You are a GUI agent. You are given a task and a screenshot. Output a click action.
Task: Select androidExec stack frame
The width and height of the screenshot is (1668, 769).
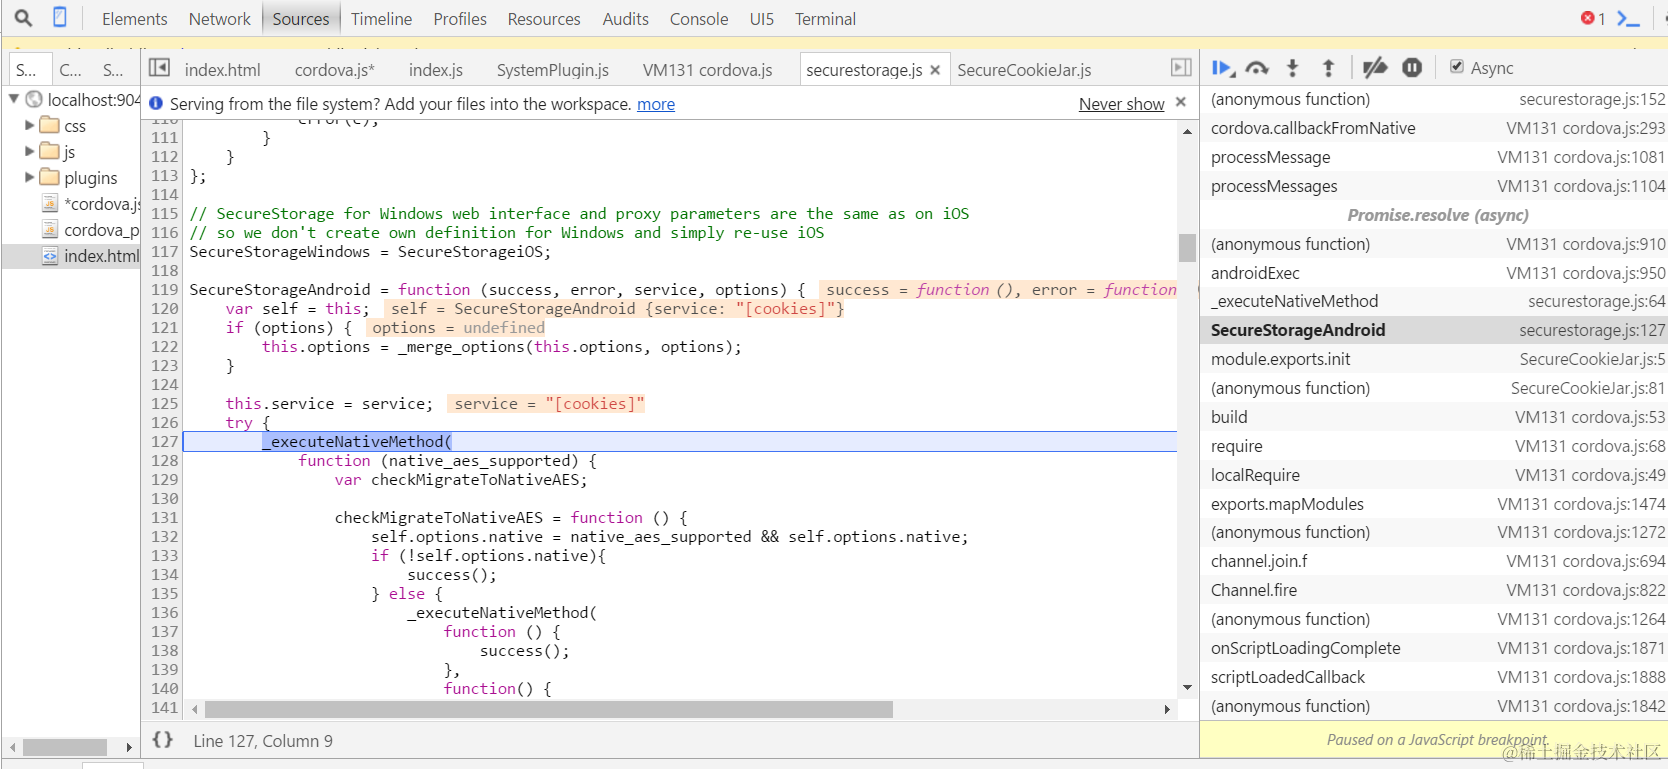(1434, 273)
